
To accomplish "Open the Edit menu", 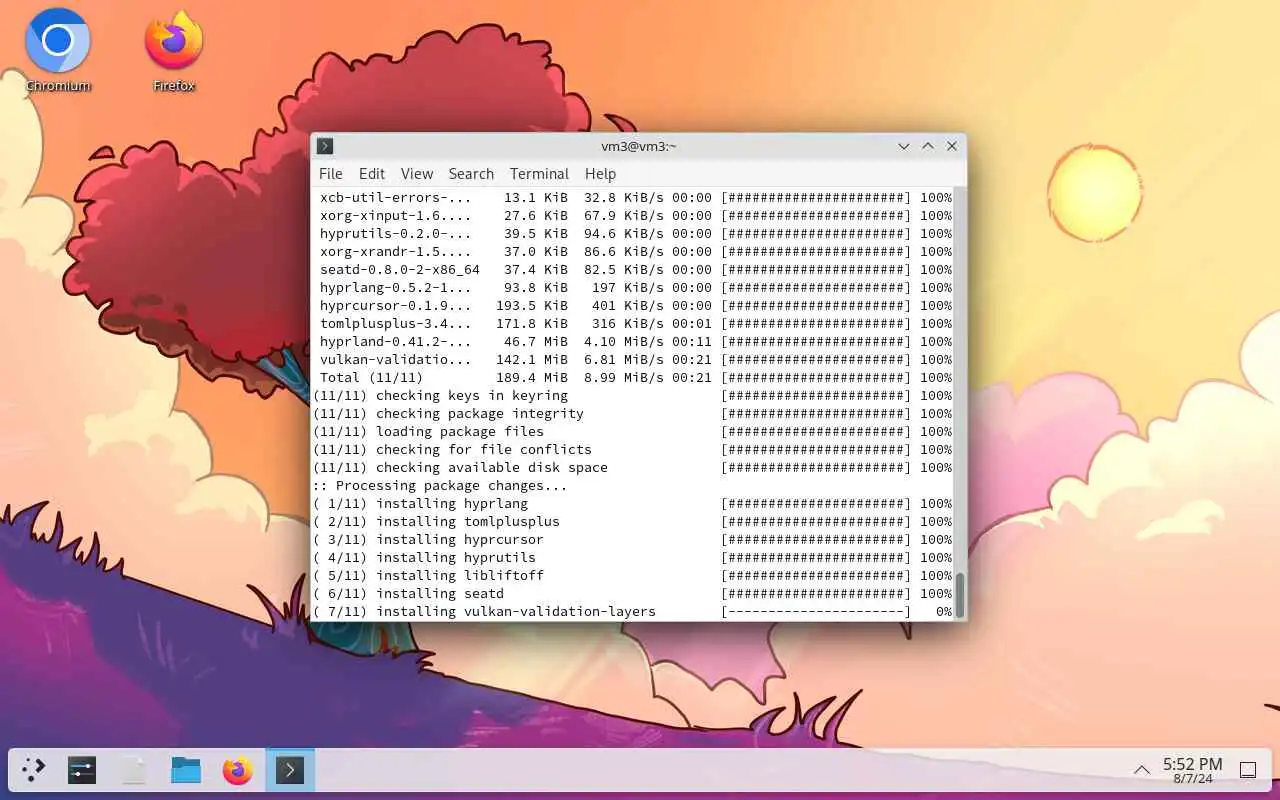I will pyautogui.click(x=372, y=174).
